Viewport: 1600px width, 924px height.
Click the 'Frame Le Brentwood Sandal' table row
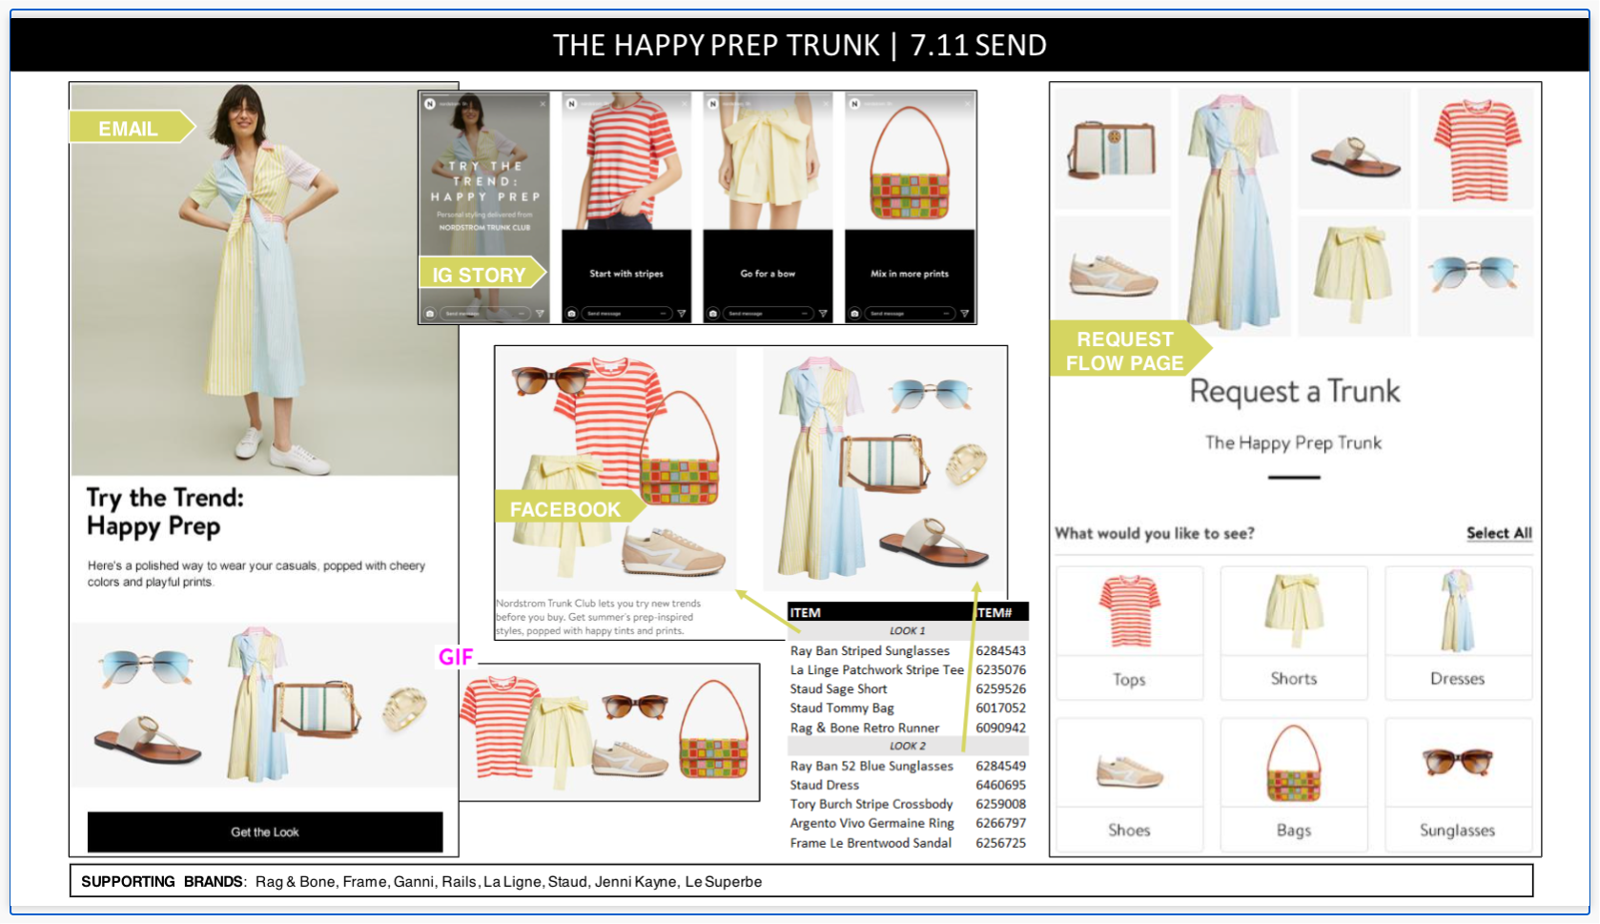pos(908,843)
